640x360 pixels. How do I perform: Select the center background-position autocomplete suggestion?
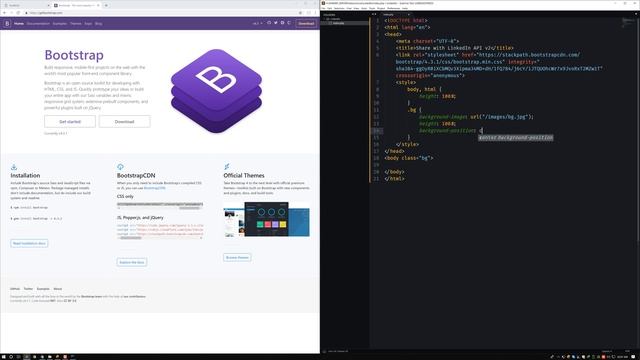pos(516,138)
